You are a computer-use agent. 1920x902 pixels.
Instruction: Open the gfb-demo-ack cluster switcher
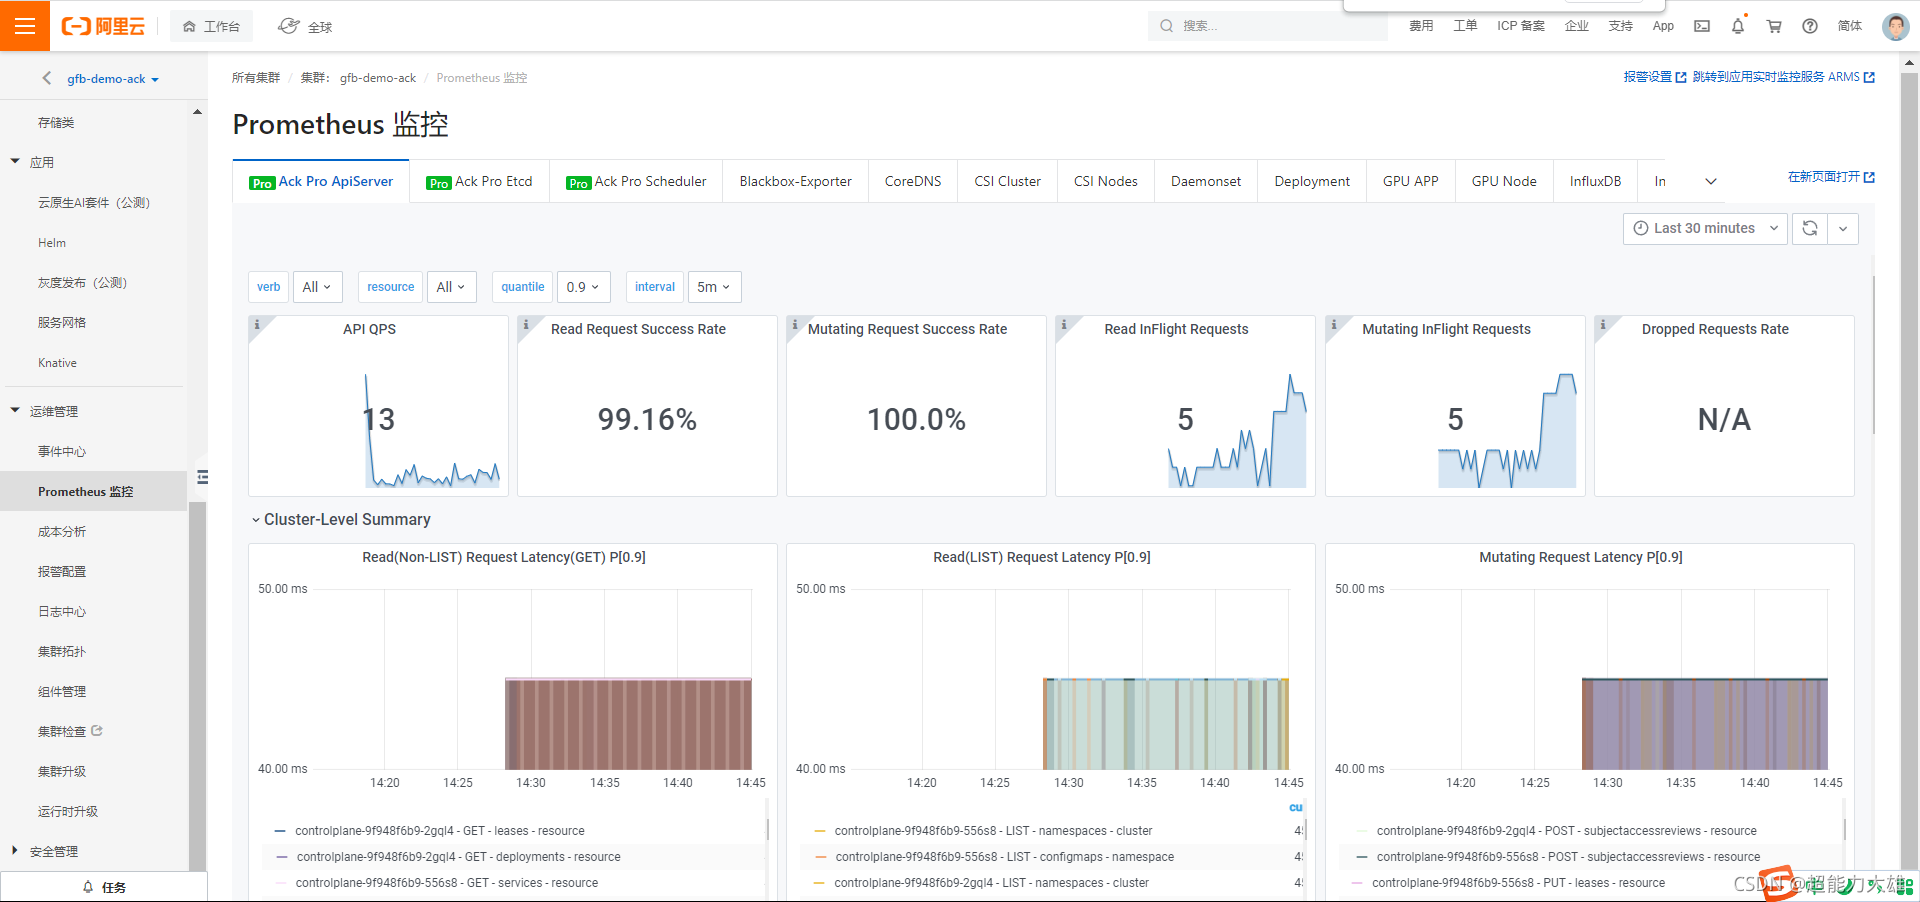click(x=113, y=79)
